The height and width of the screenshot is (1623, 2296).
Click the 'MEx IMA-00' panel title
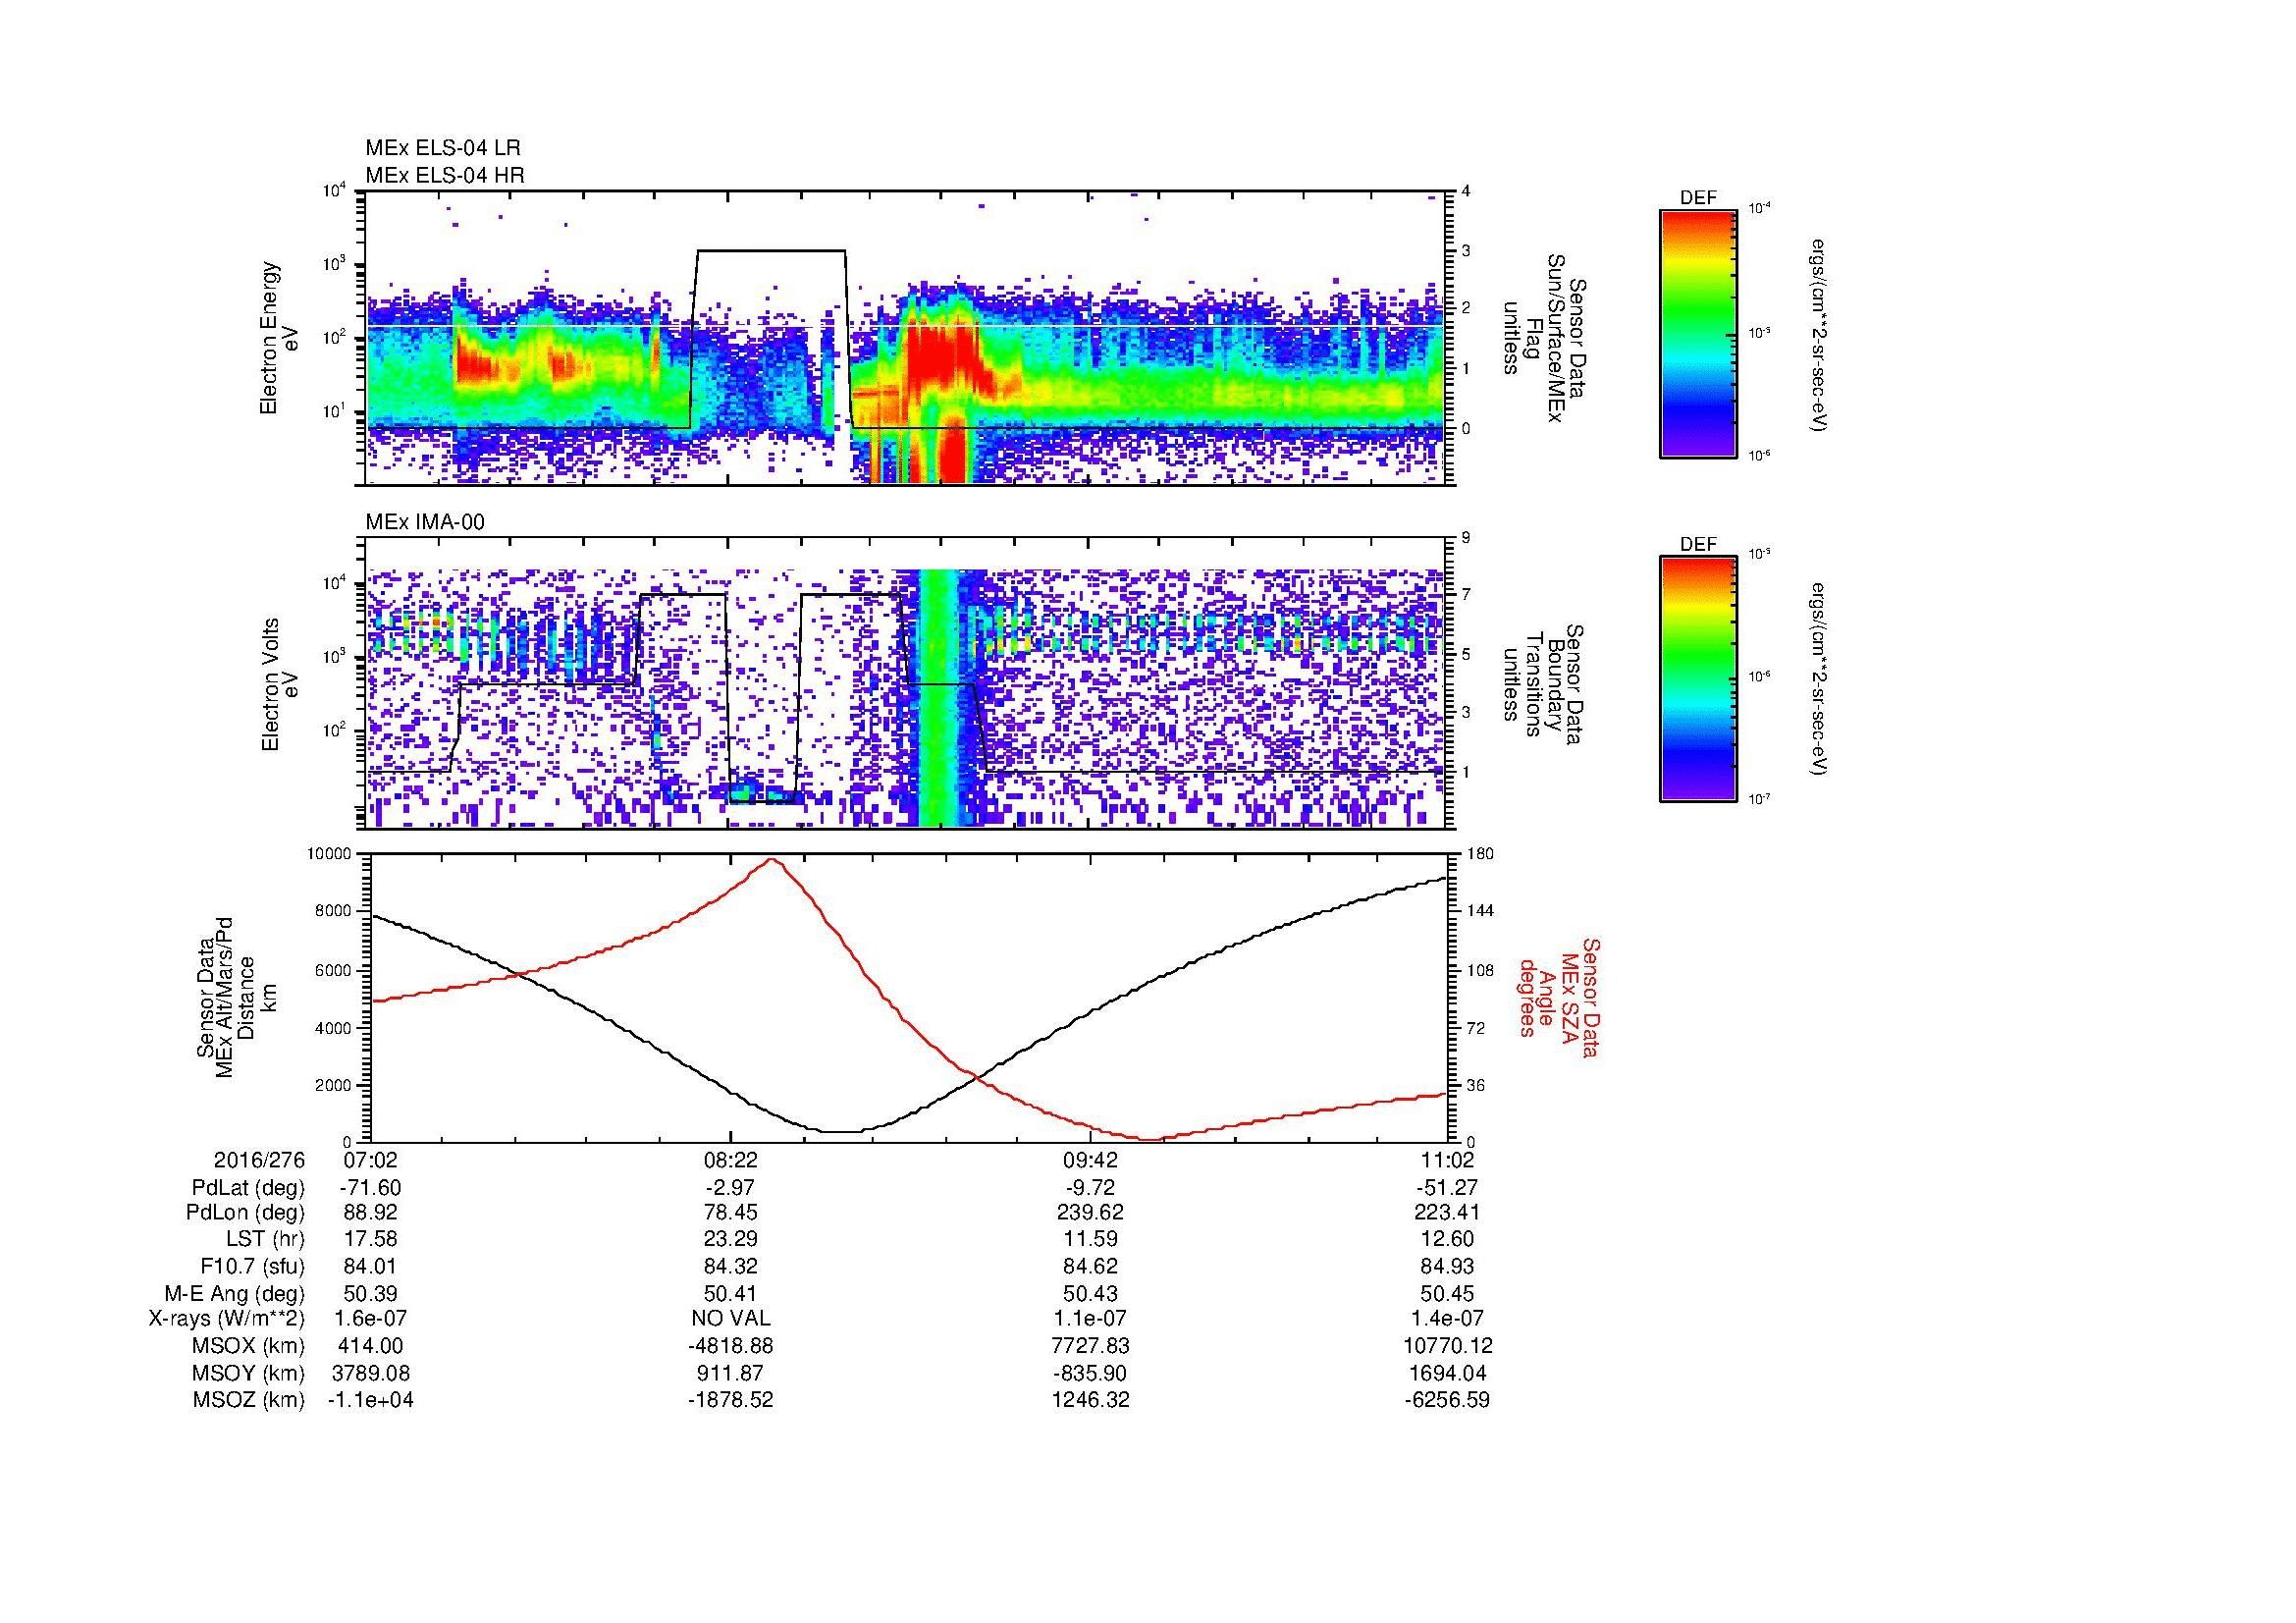(x=425, y=522)
